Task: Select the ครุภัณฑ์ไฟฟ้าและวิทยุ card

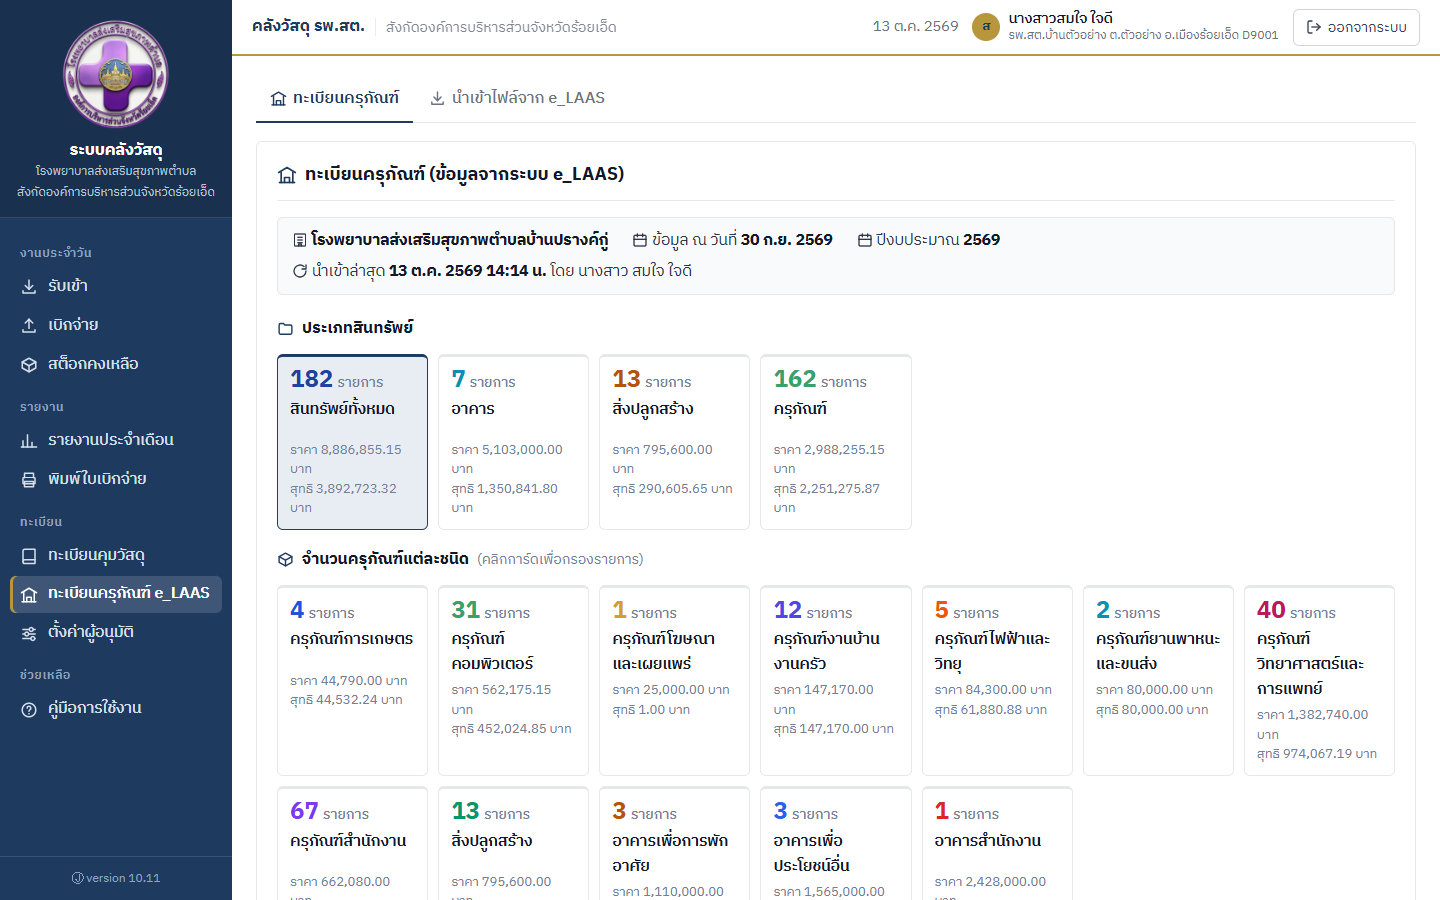Action: tap(997, 680)
